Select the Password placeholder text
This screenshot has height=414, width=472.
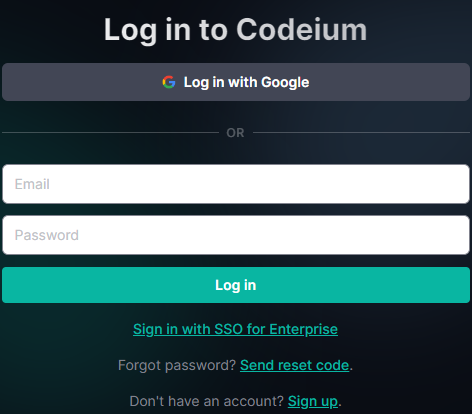[47, 235]
